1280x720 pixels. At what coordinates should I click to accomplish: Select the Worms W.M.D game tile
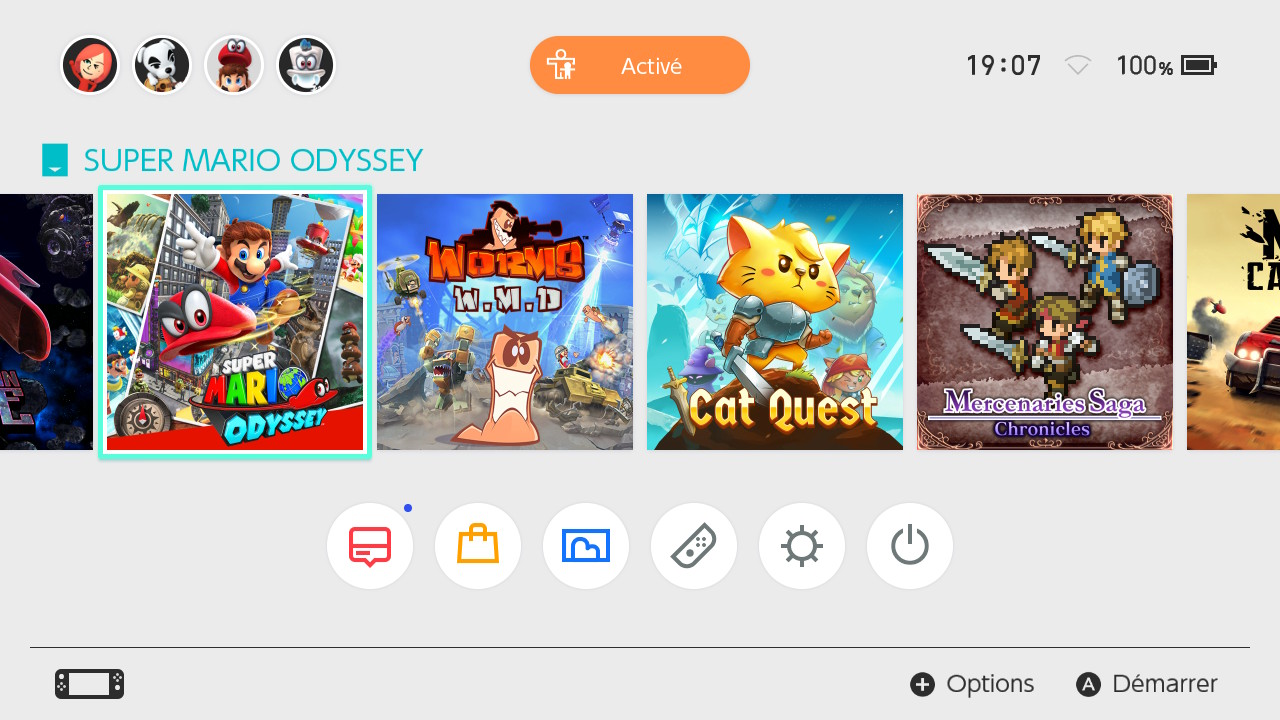point(505,322)
